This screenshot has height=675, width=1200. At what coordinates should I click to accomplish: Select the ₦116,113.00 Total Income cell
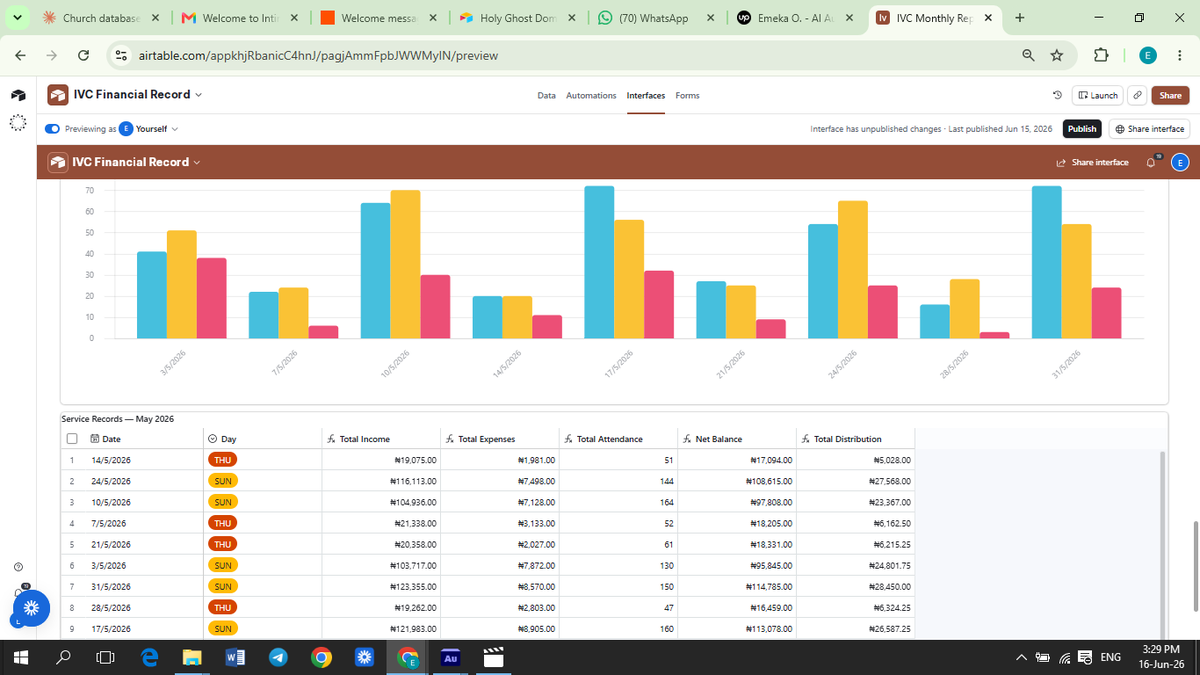pos(381,481)
